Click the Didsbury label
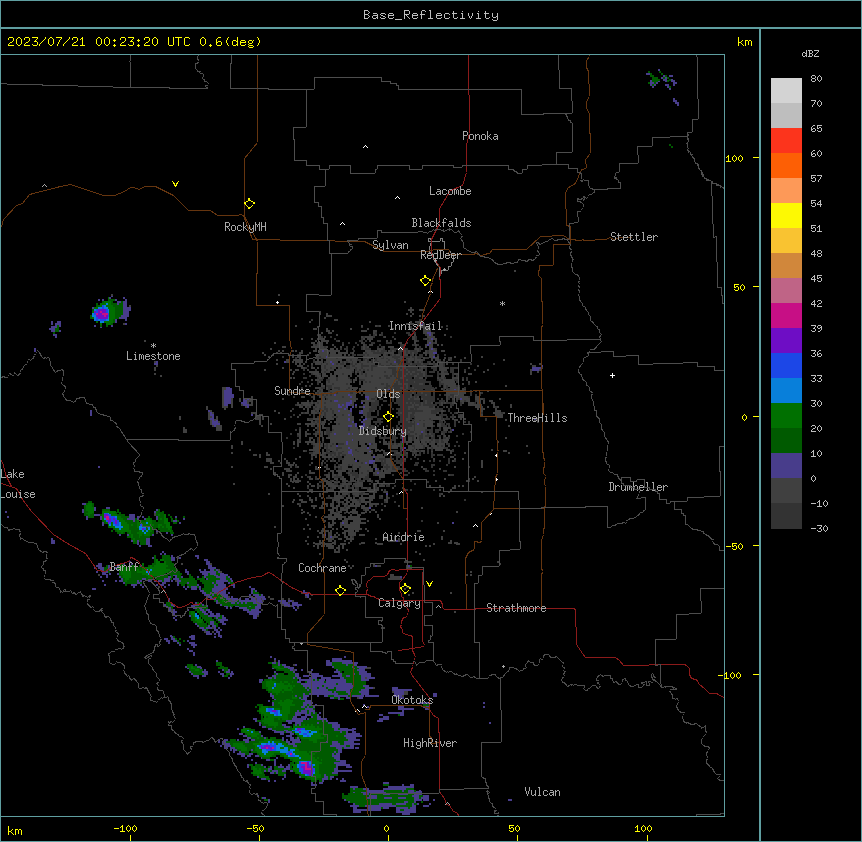862x842 pixels. tap(383, 431)
